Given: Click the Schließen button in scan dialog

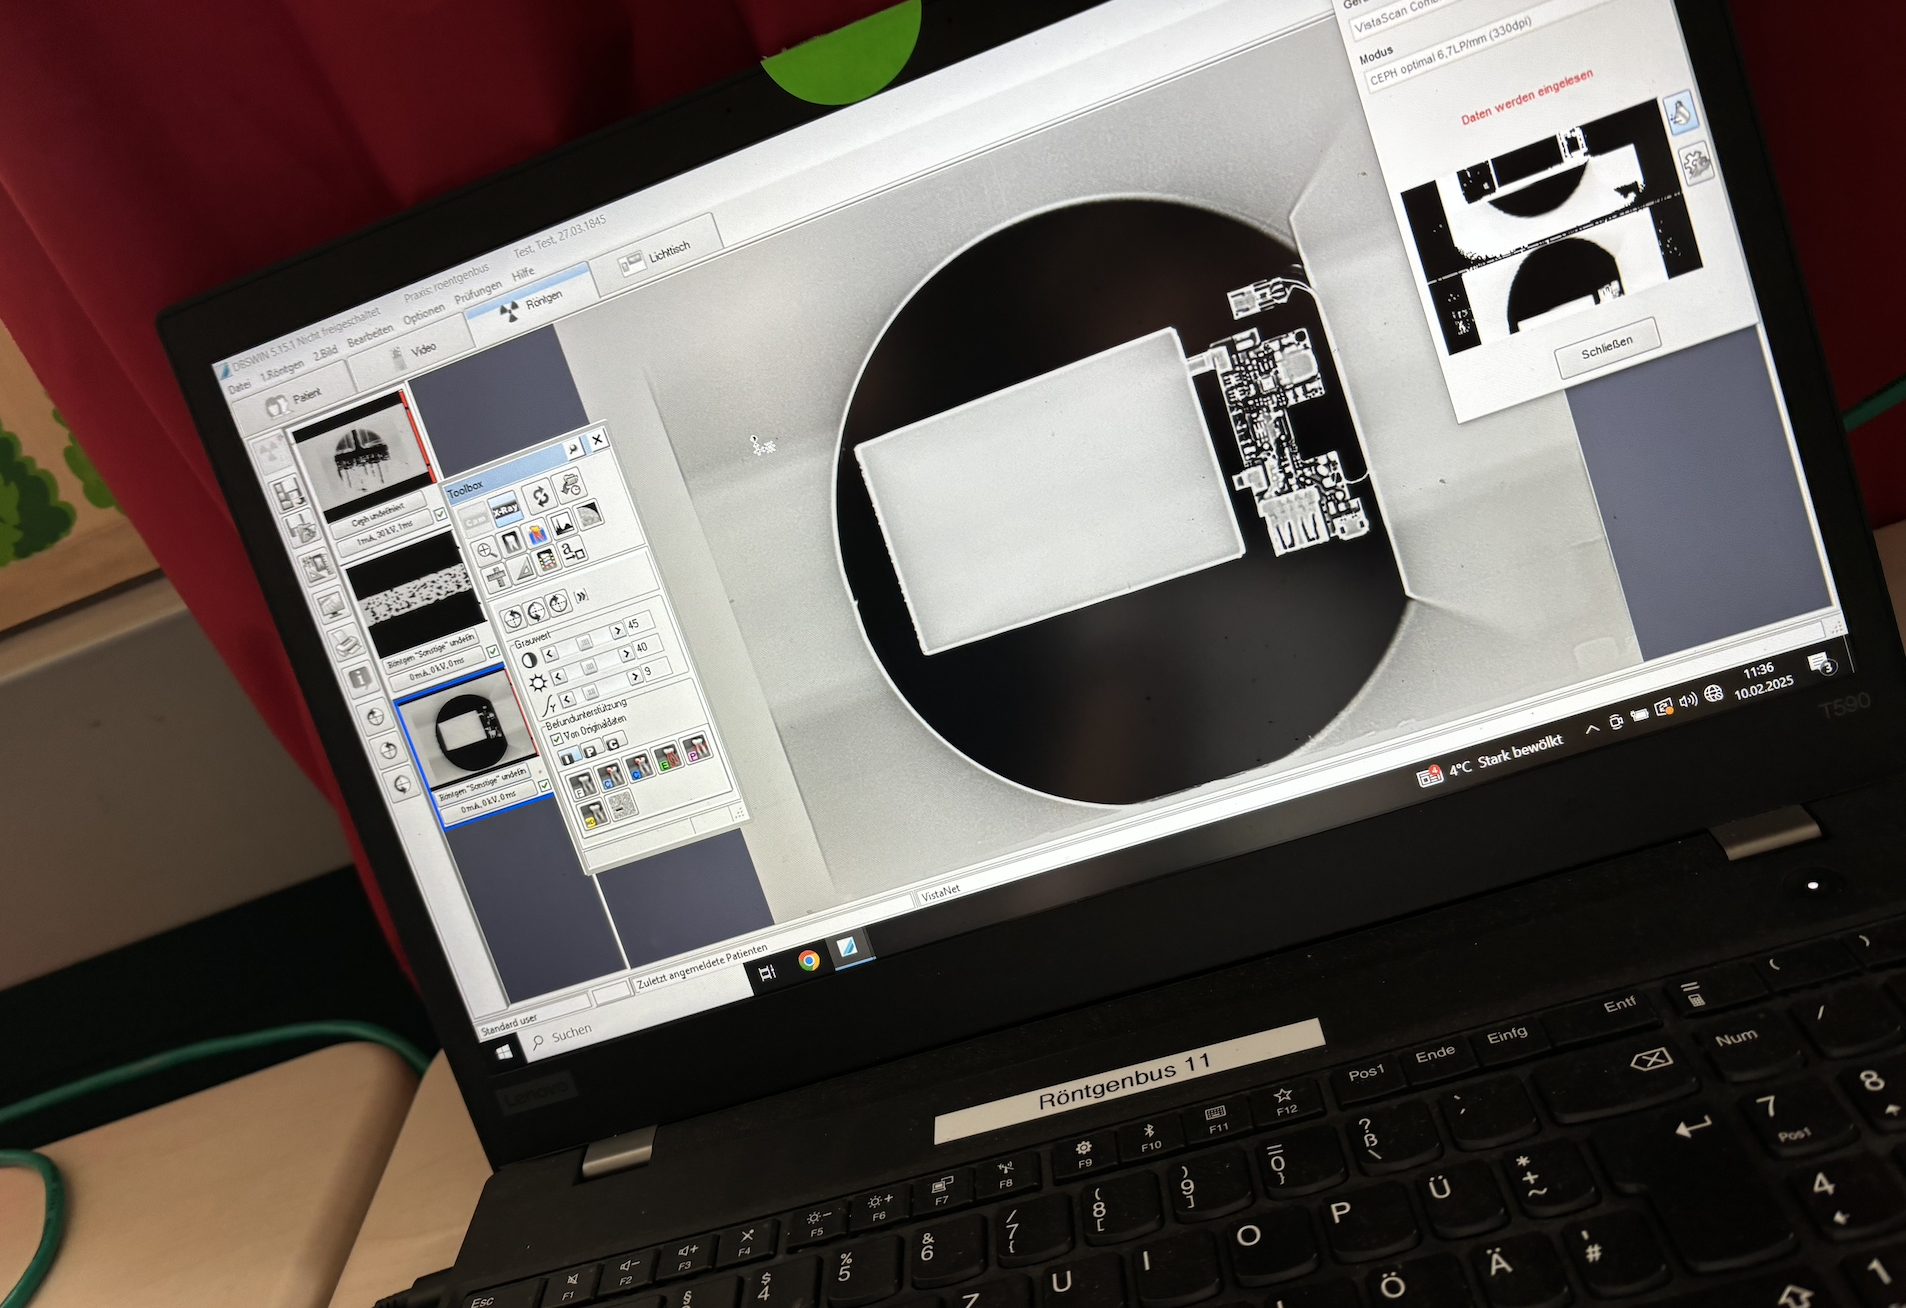Looking at the screenshot, I should pos(1607,347).
